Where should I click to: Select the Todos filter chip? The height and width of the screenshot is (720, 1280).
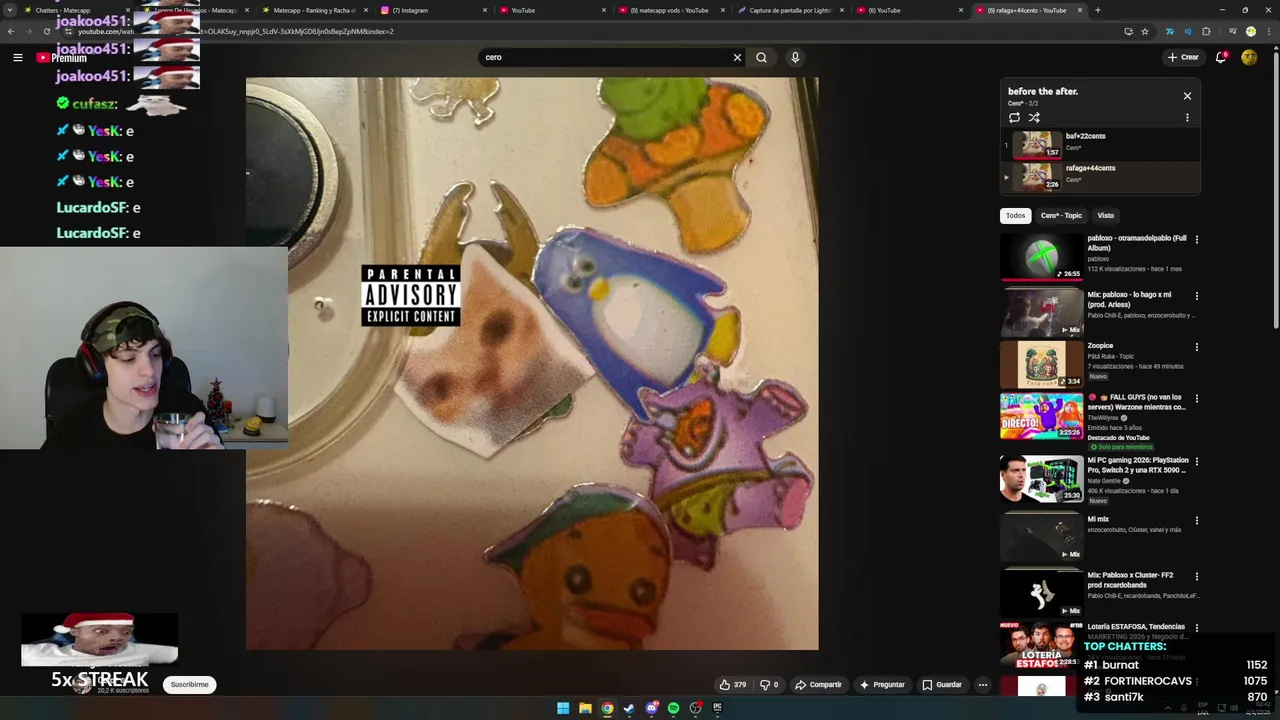1015,215
